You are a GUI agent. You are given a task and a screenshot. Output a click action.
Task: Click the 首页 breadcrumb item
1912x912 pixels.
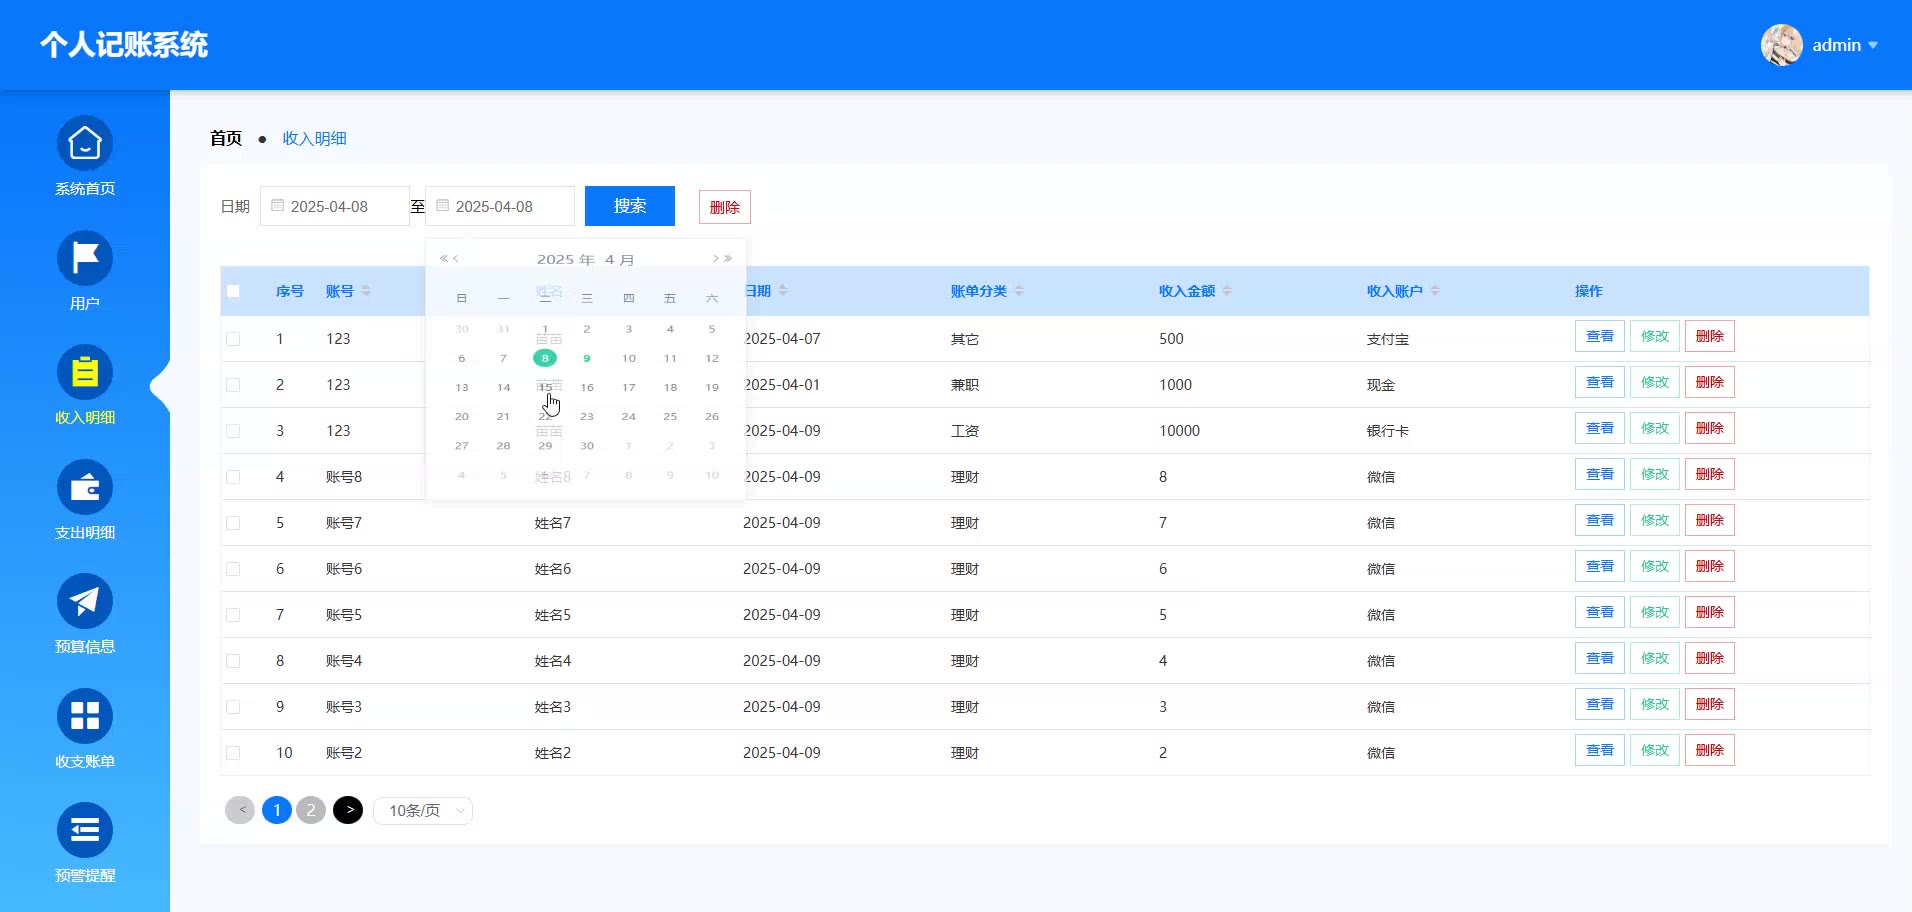(x=226, y=138)
